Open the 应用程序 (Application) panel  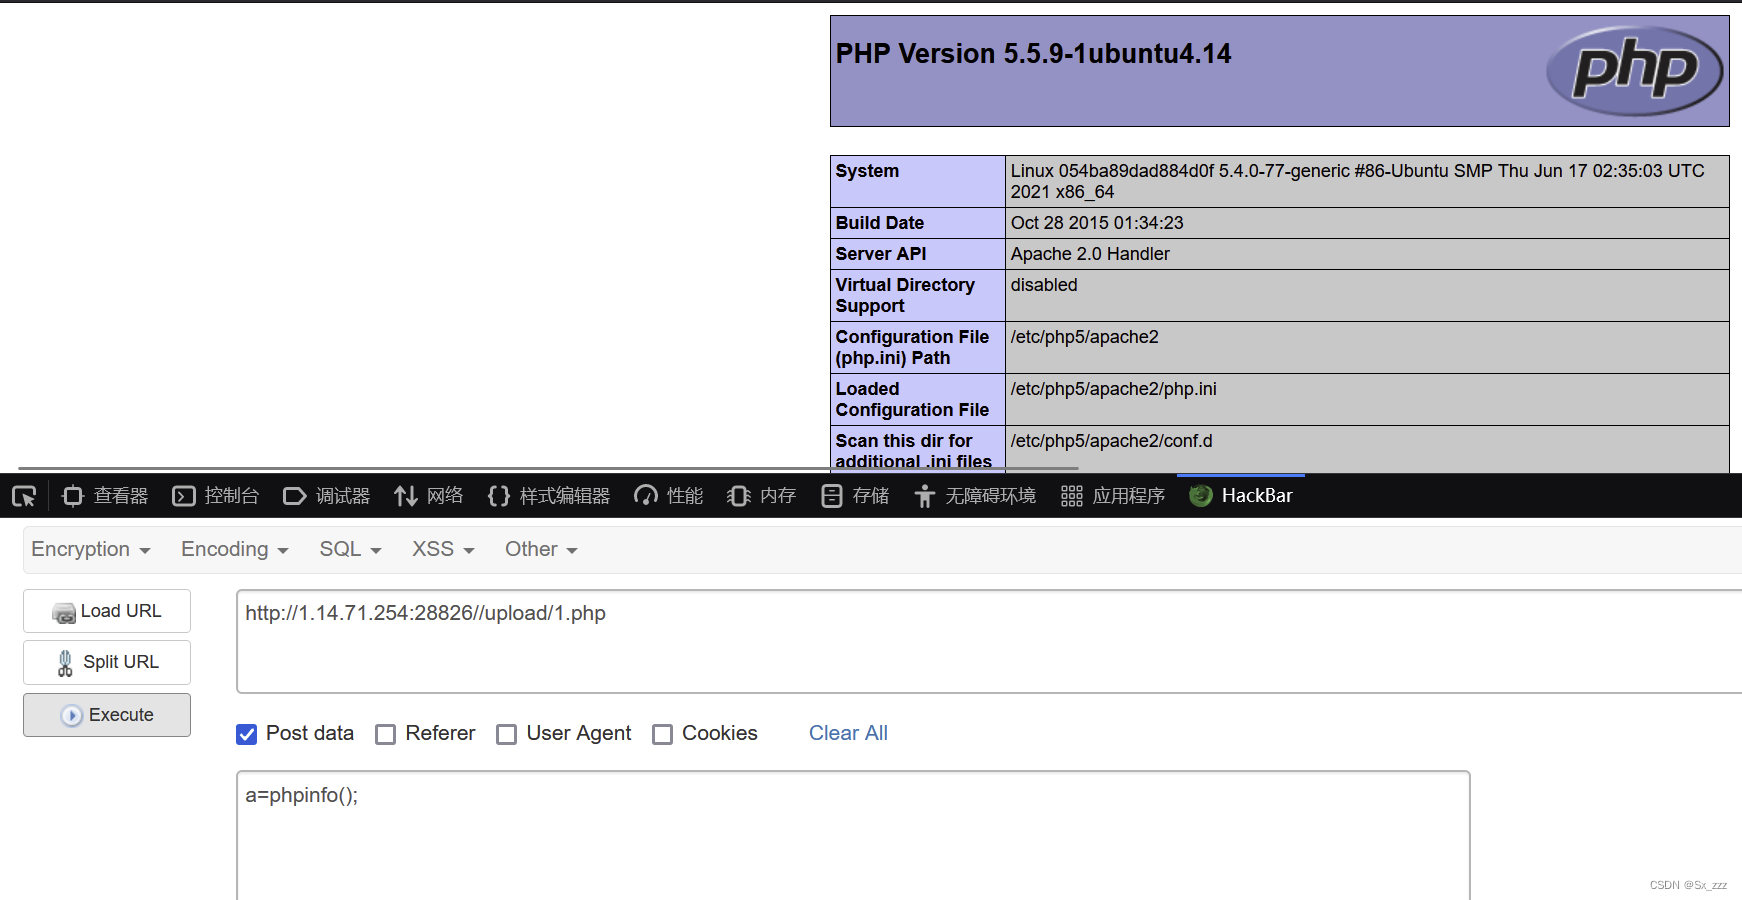(x=1112, y=495)
